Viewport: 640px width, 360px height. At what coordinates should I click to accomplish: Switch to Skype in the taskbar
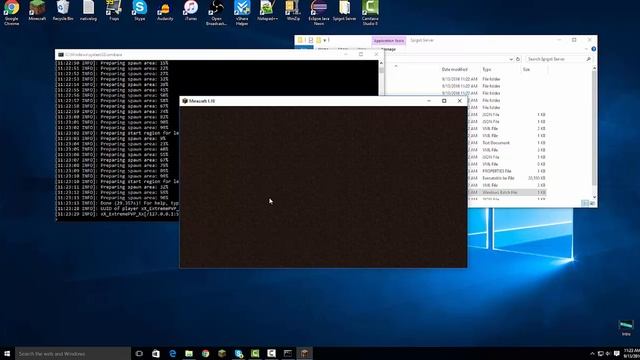(239, 353)
